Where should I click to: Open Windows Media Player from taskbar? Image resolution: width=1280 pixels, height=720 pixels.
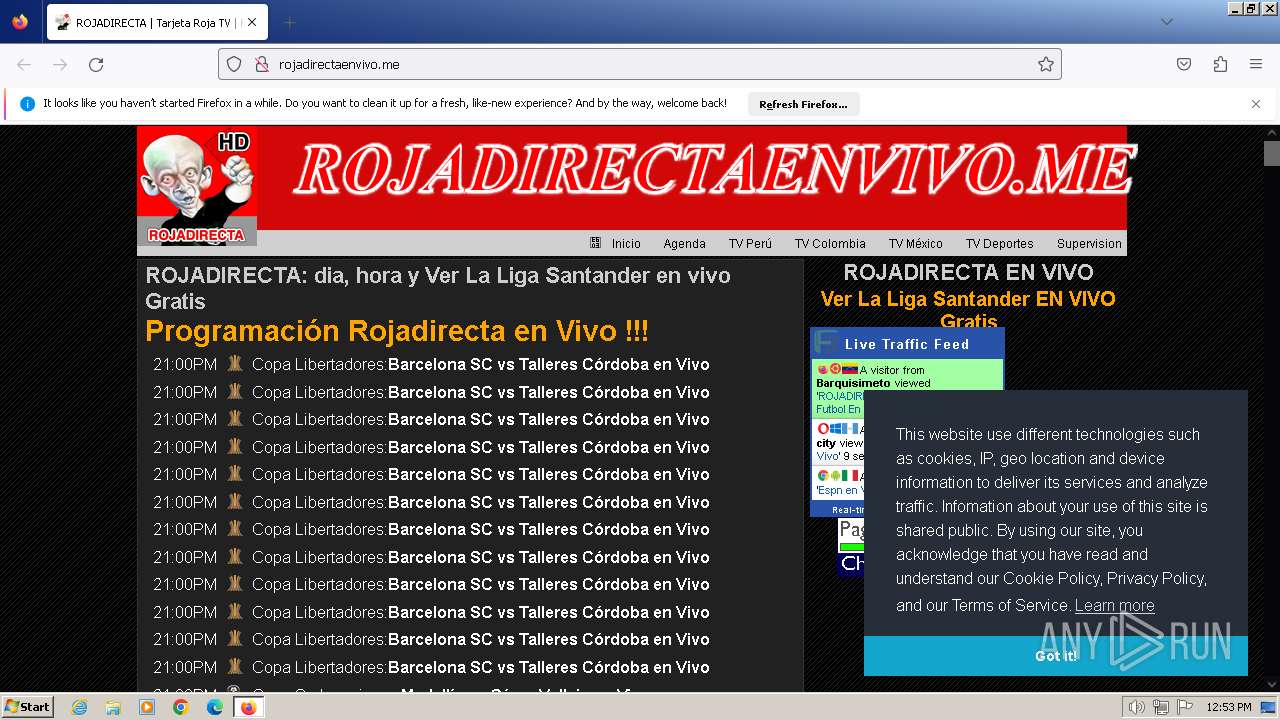[x=147, y=707]
